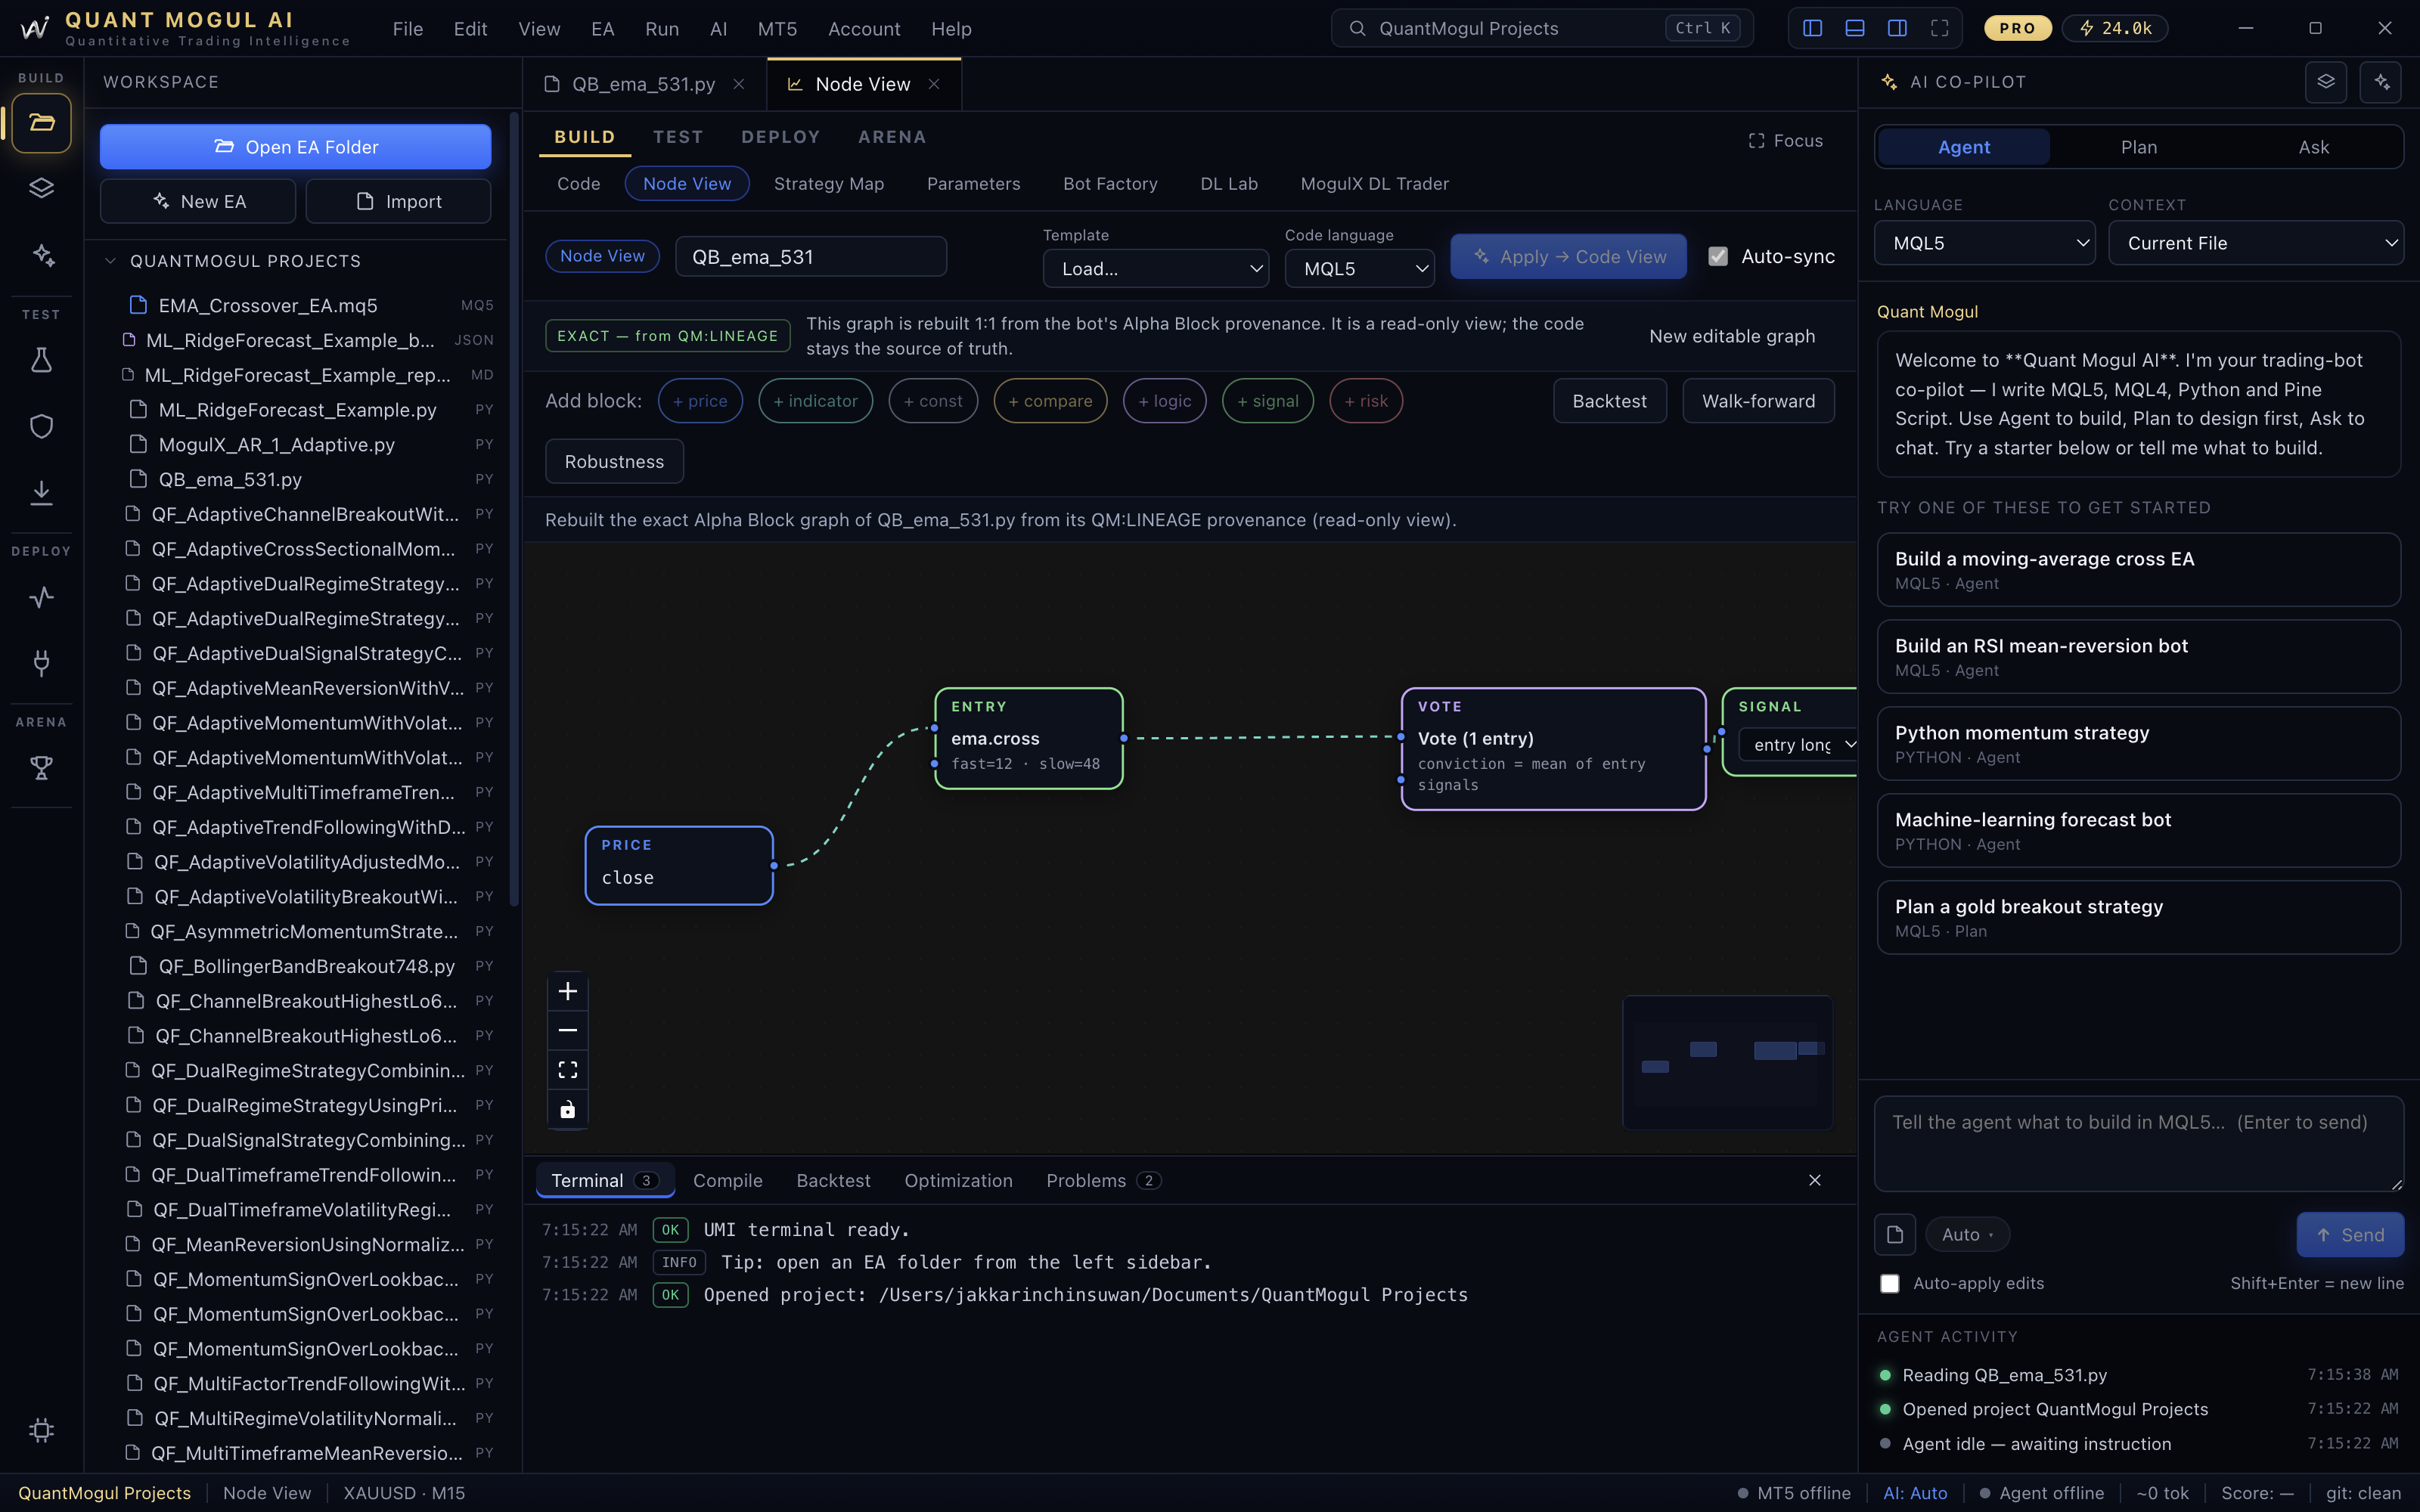
Task: Zoom out on the node canvas
Action: click(x=568, y=1030)
